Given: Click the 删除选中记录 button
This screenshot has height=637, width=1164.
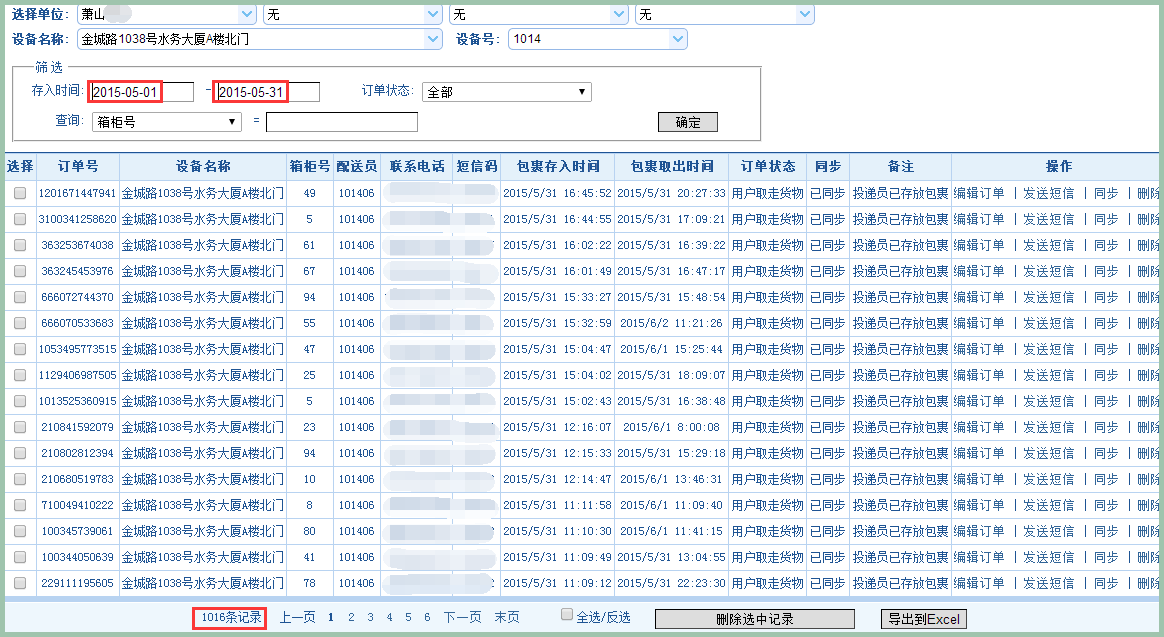Looking at the screenshot, I should 754,619.
